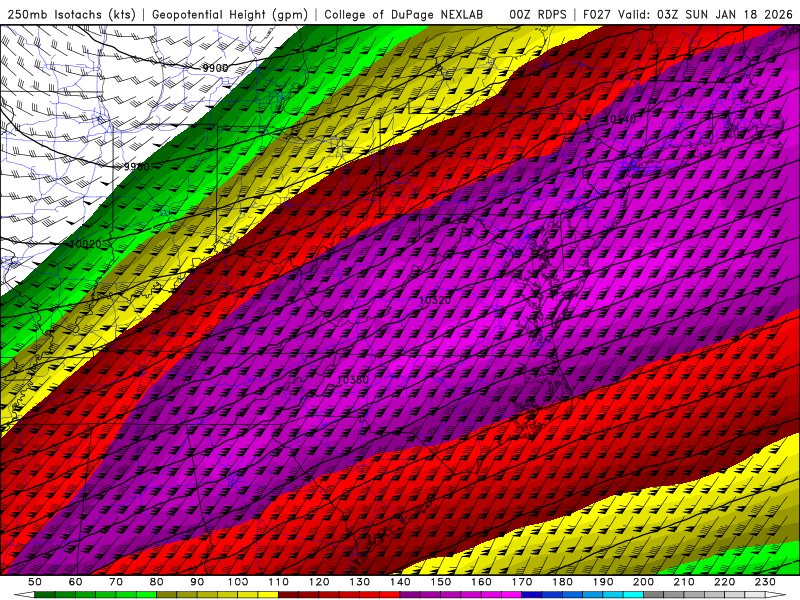The width and height of the screenshot is (800, 600).
Task: Click the 90 knot legend label
Action: (197, 582)
